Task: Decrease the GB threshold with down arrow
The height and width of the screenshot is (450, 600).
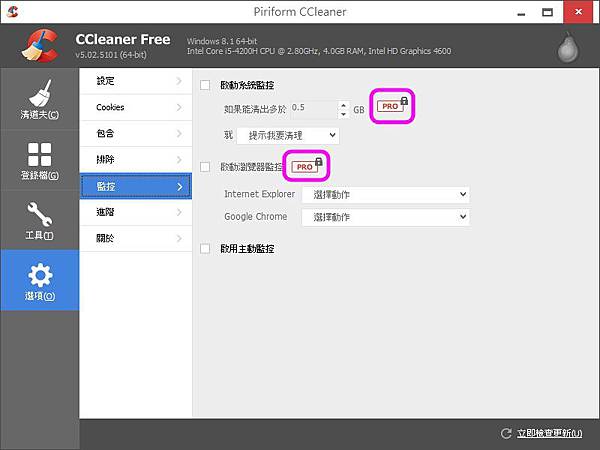Action: click(344, 114)
